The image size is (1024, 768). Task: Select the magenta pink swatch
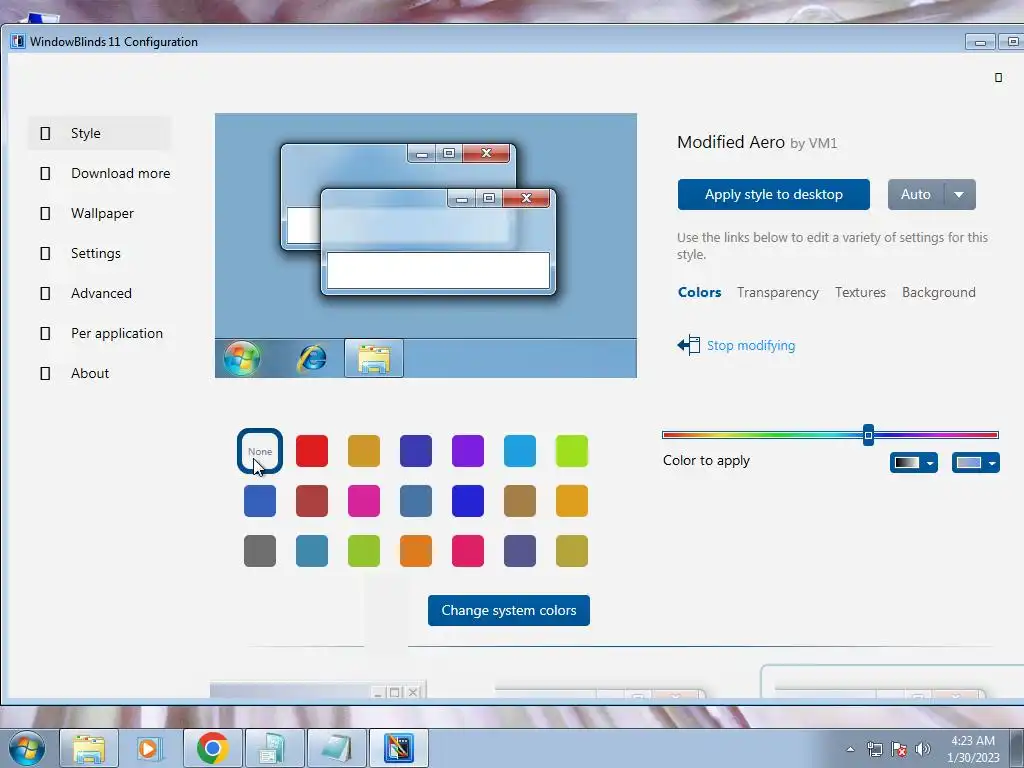pyautogui.click(x=364, y=501)
